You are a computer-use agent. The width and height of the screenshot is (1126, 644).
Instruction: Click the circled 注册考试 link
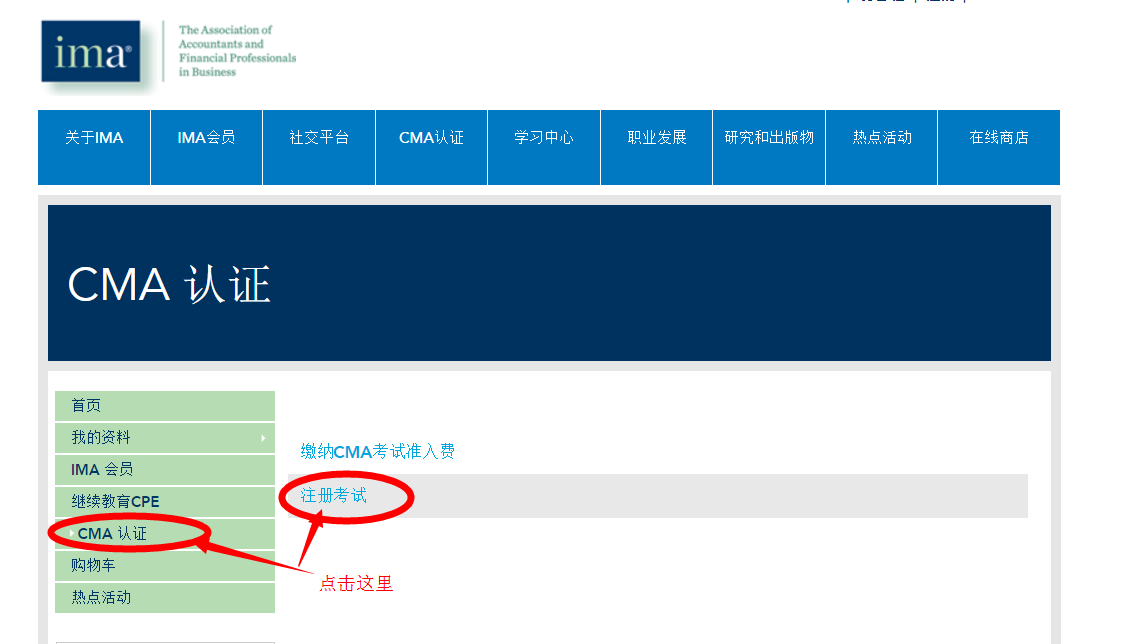click(x=334, y=496)
